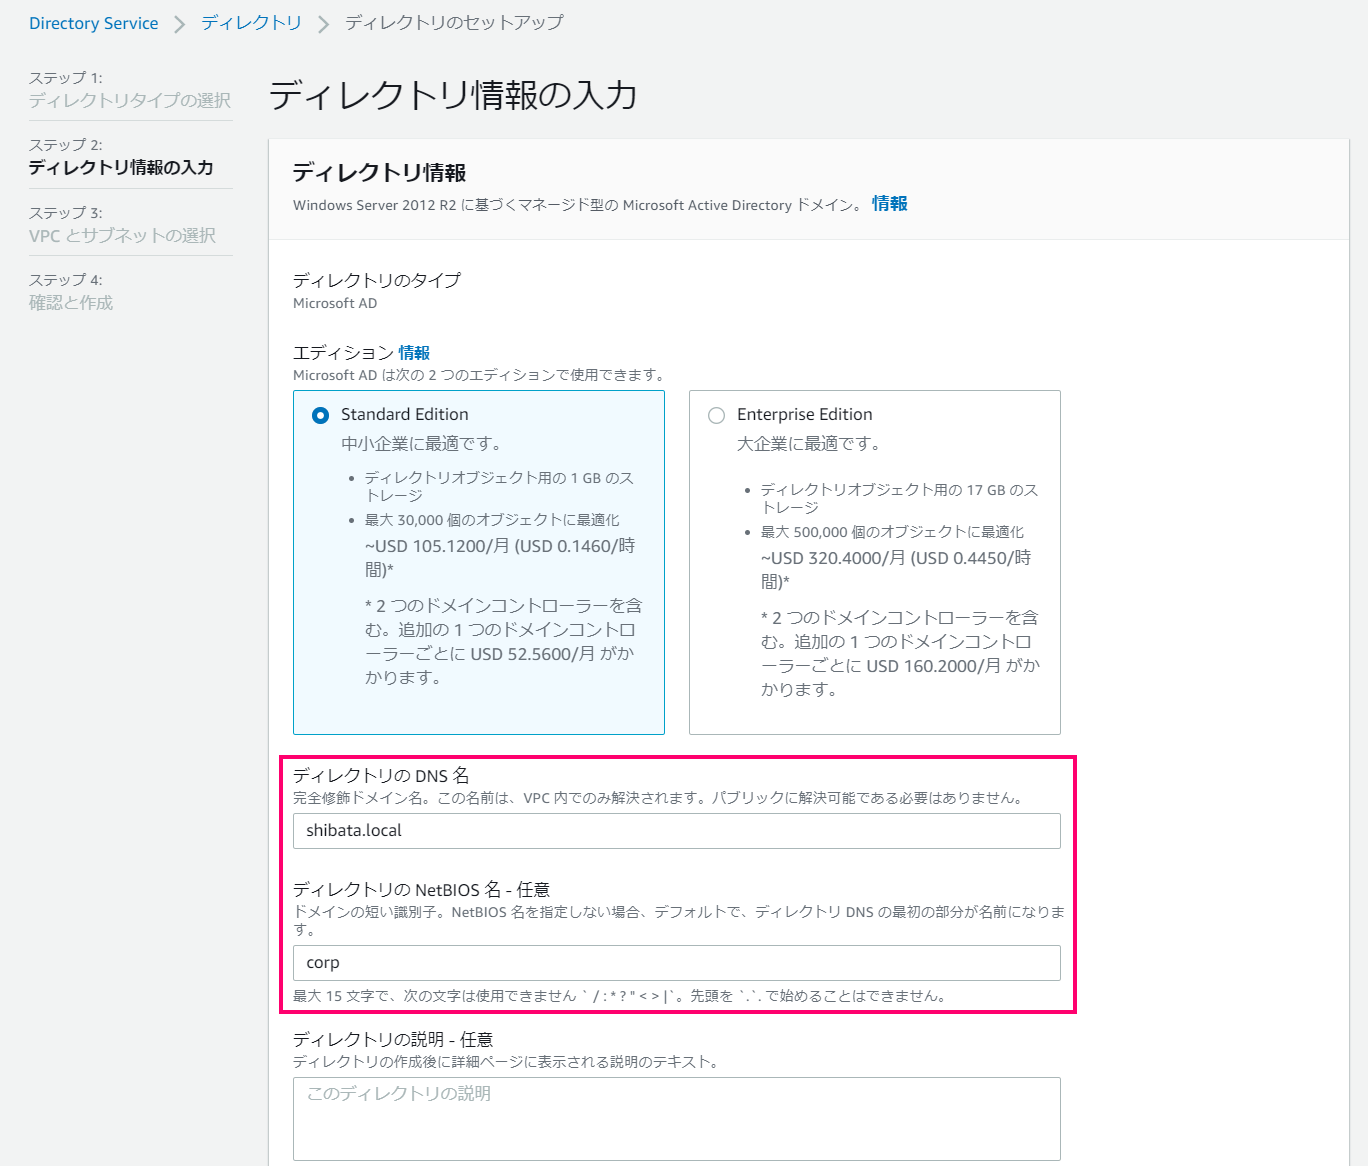Image resolution: width=1368 pixels, height=1166 pixels.
Task: Go to step 1 ディレクトリタイプの選択
Action: (x=129, y=100)
